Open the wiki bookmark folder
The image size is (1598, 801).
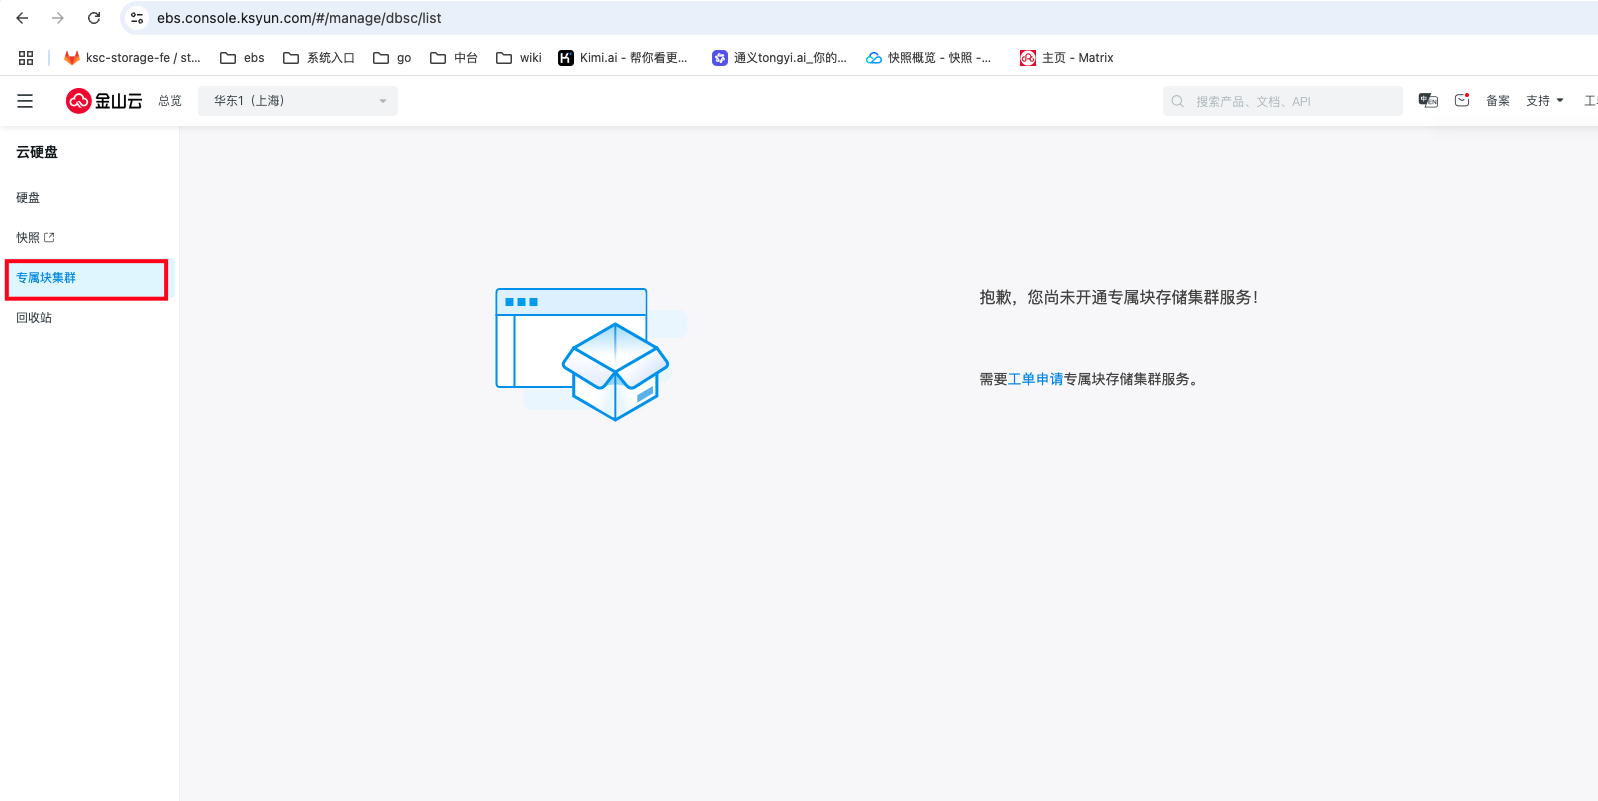pos(519,58)
